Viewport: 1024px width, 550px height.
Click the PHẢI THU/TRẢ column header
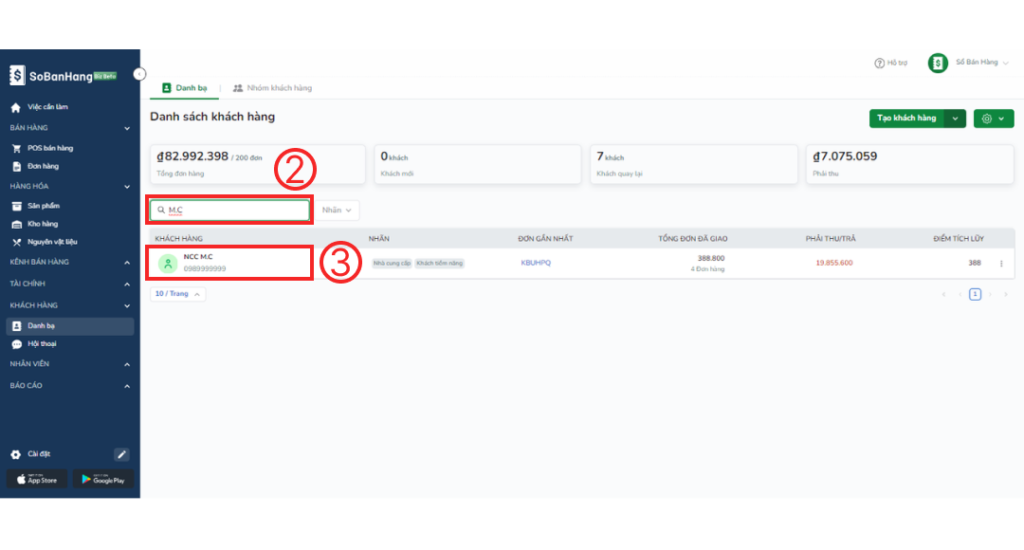coord(830,239)
